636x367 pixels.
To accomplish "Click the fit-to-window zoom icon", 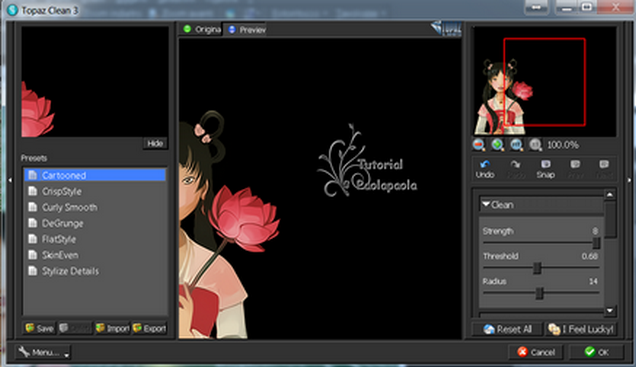I will click(x=516, y=145).
